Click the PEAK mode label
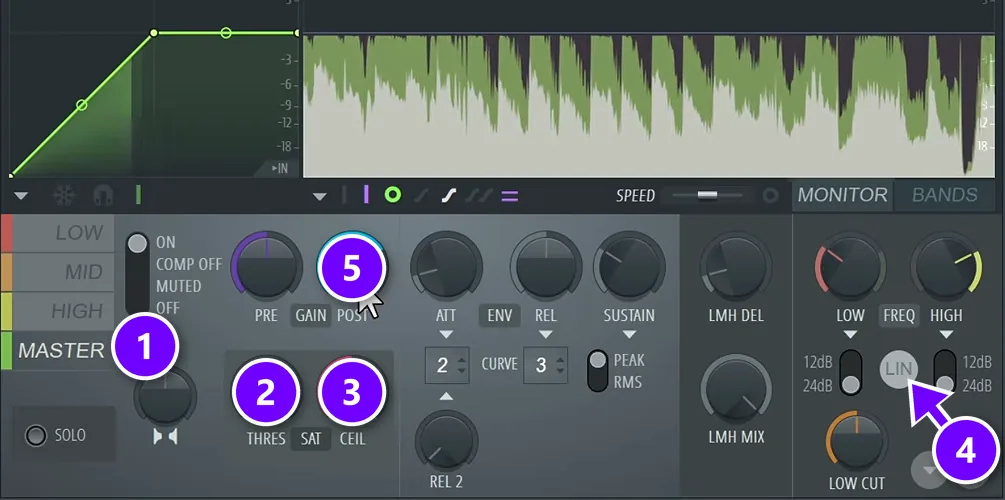1005x500 pixels. coord(629,360)
